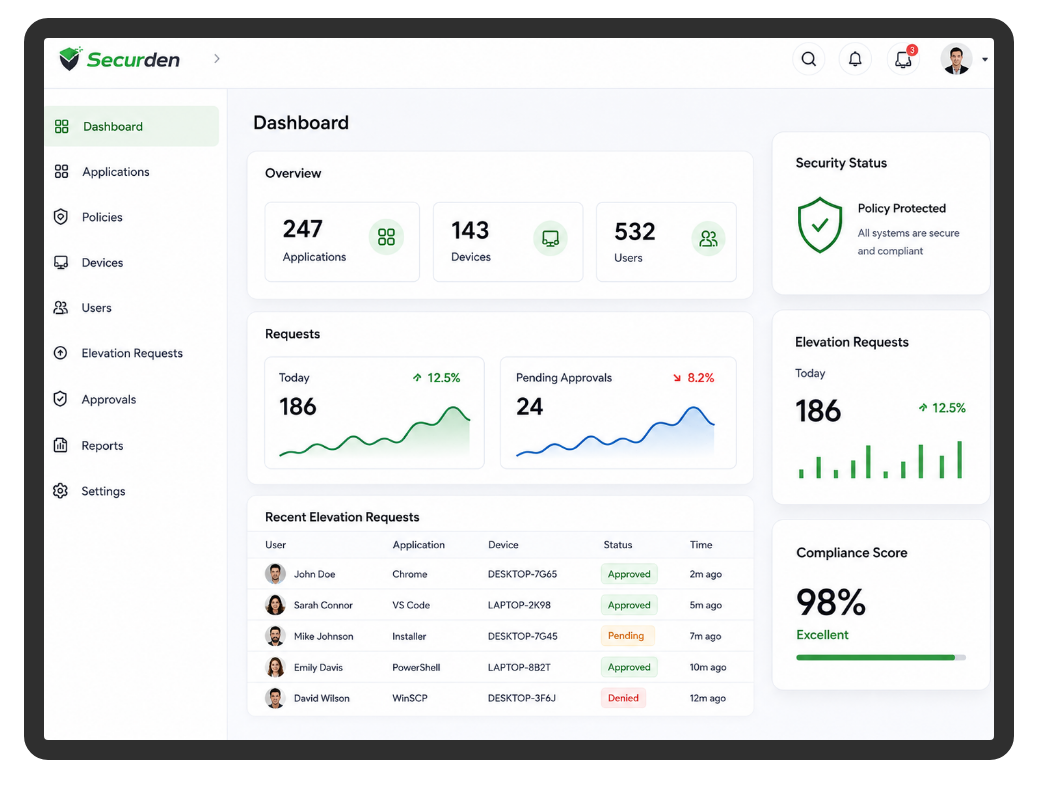Click the Policy Protected shield checkmark icon
Screen dimensions: 1038x790
820,225
